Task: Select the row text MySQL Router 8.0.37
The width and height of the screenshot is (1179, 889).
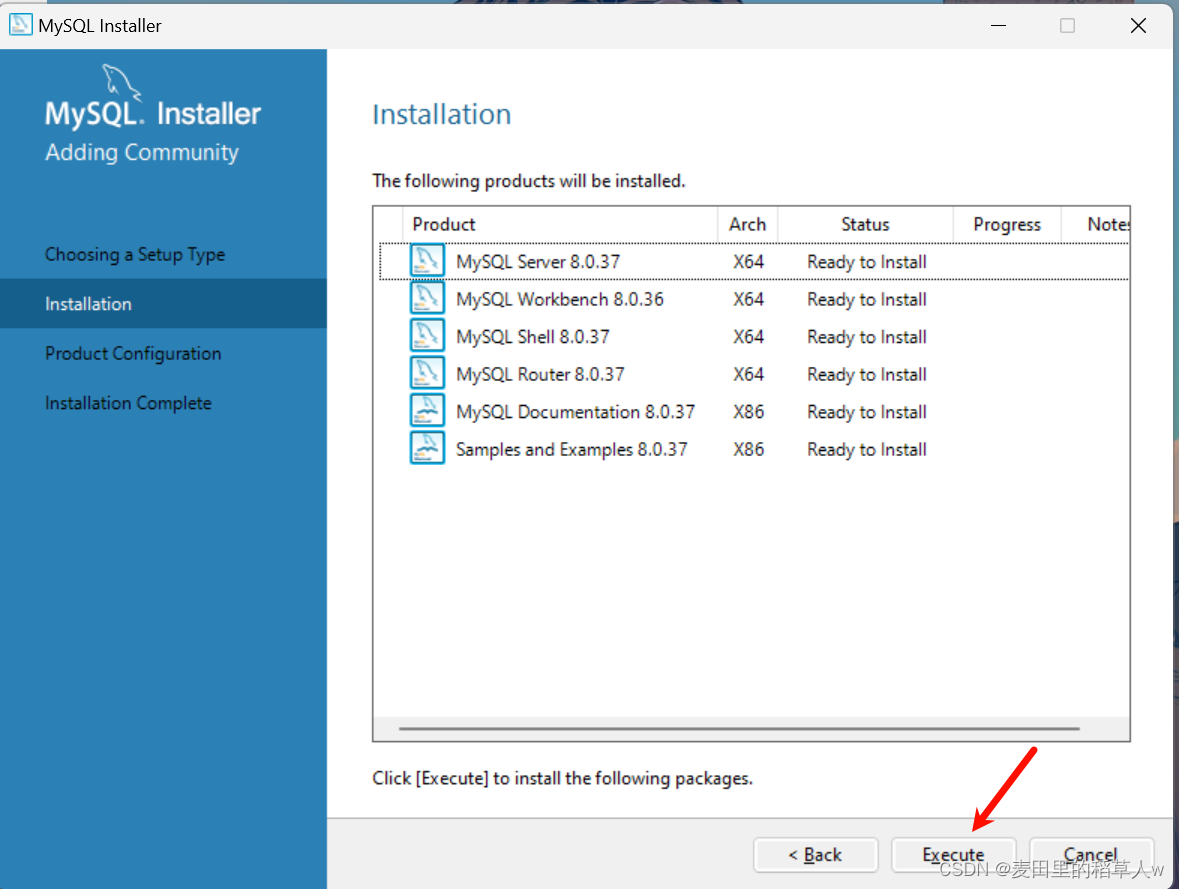Action: pyautogui.click(x=541, y=375)
